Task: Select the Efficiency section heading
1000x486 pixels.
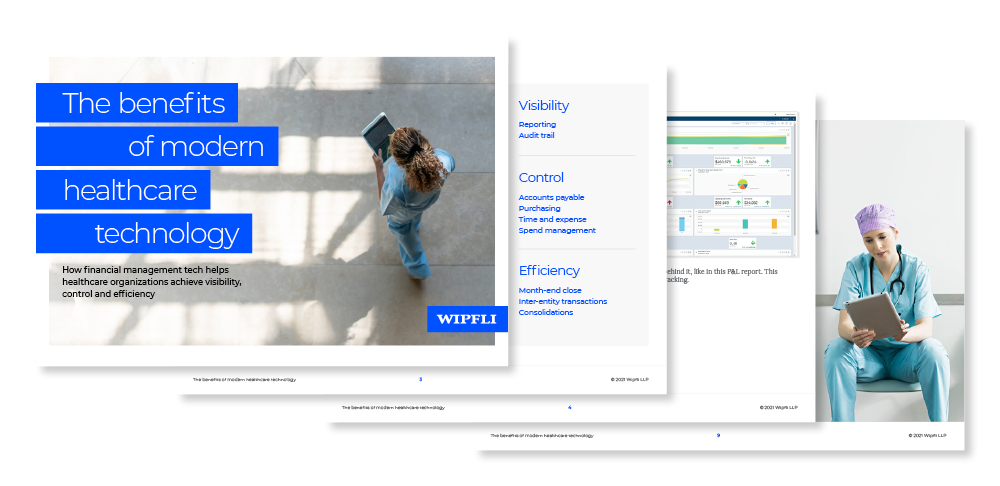Action: coord(549,270)
